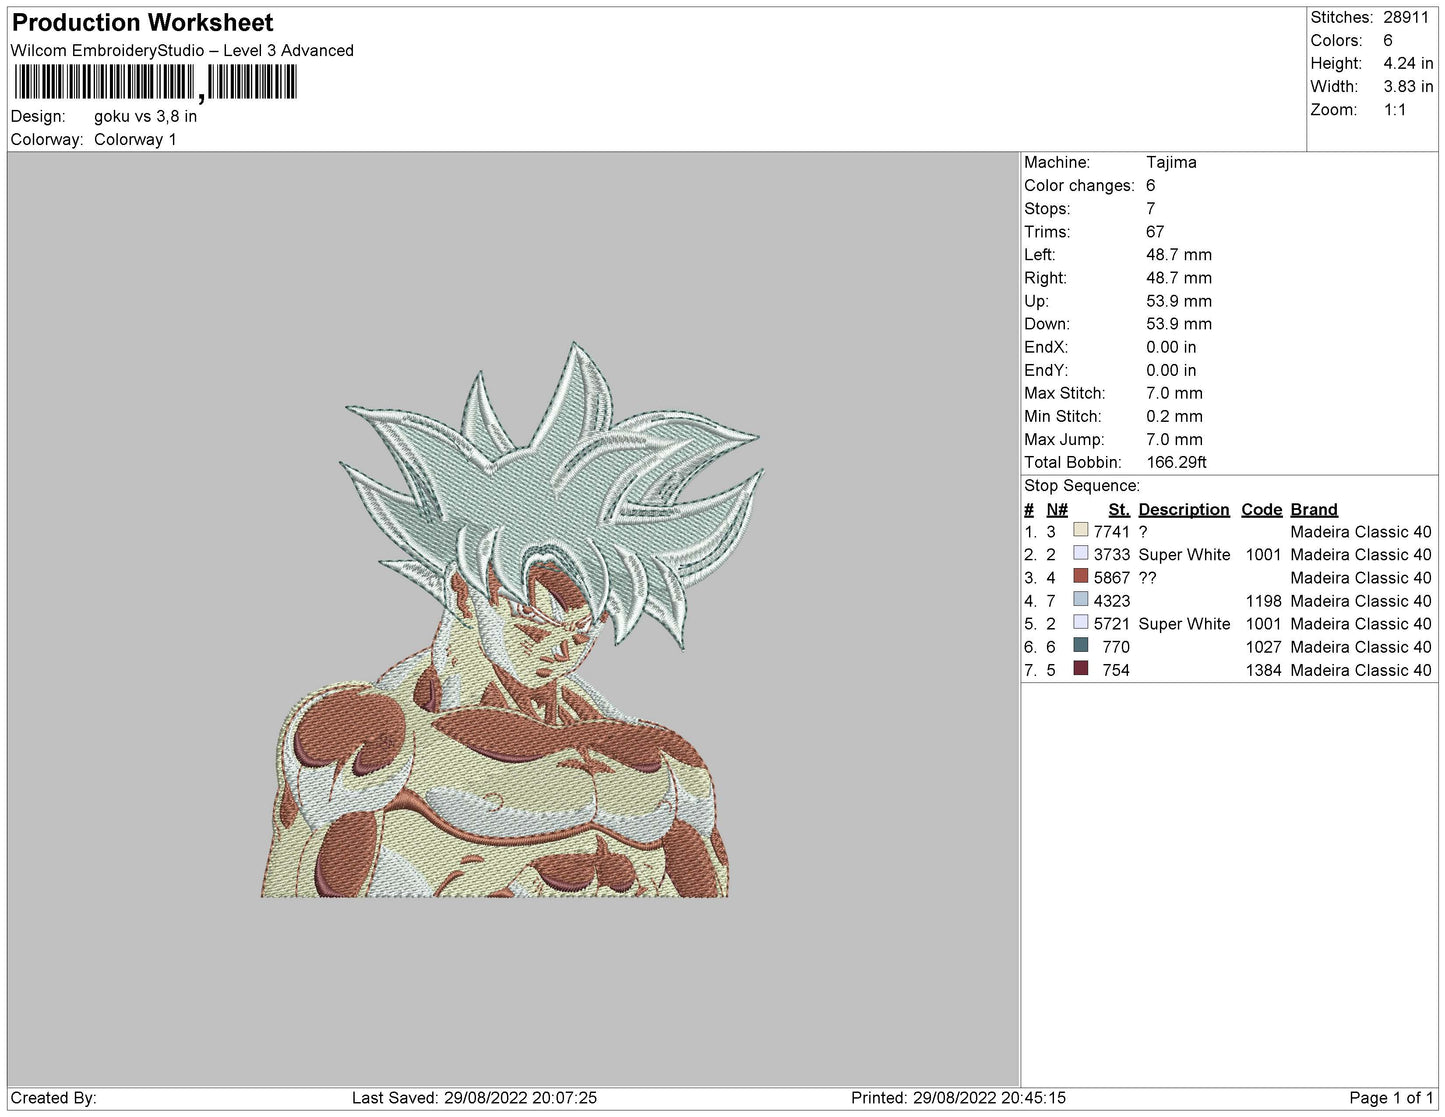This screenshot has width=1445, height=1117.
Task: Select stitch count '3733' in stop 2
Action: pyautogui.click(x=1111, y=554)
